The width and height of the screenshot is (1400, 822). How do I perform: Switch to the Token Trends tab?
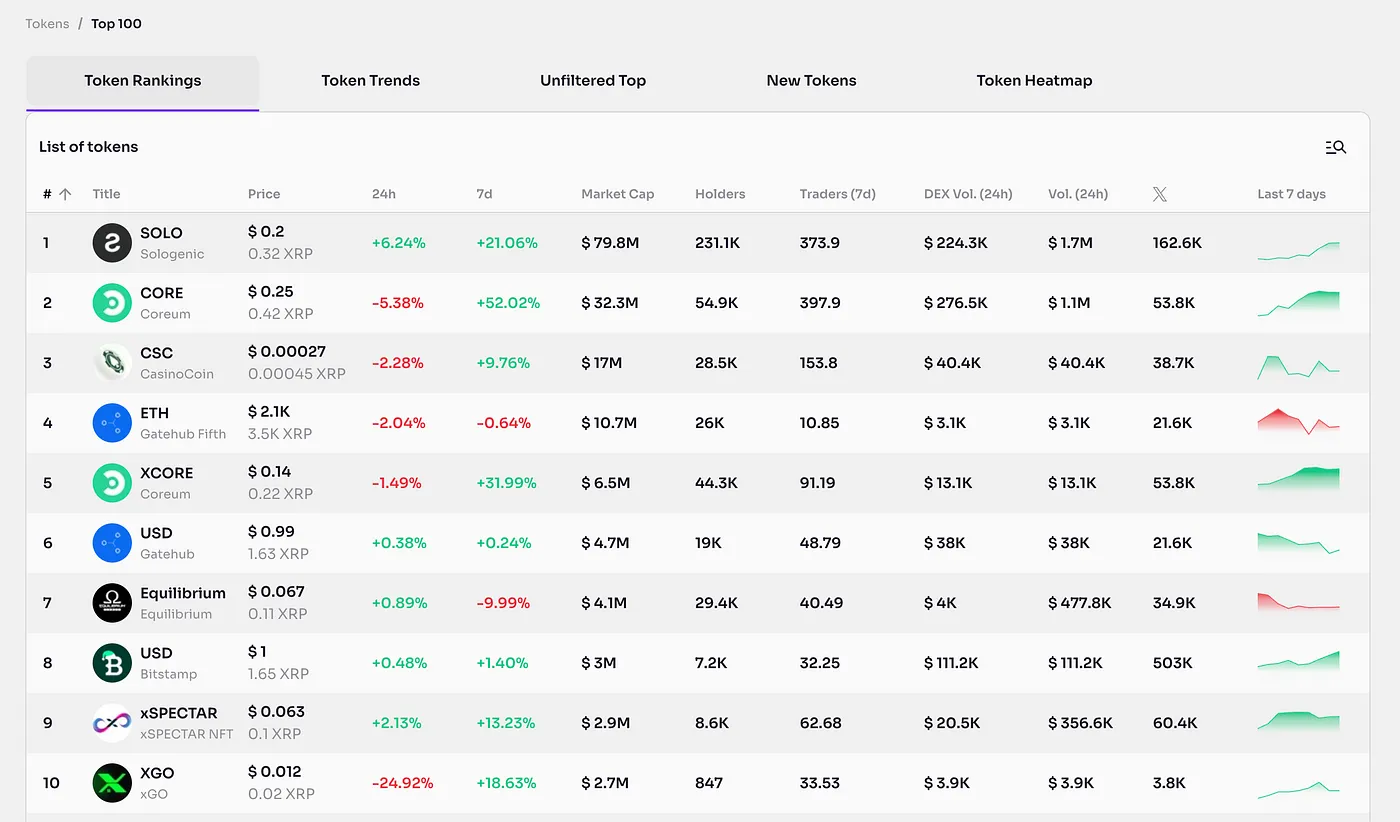coord(370,81)
